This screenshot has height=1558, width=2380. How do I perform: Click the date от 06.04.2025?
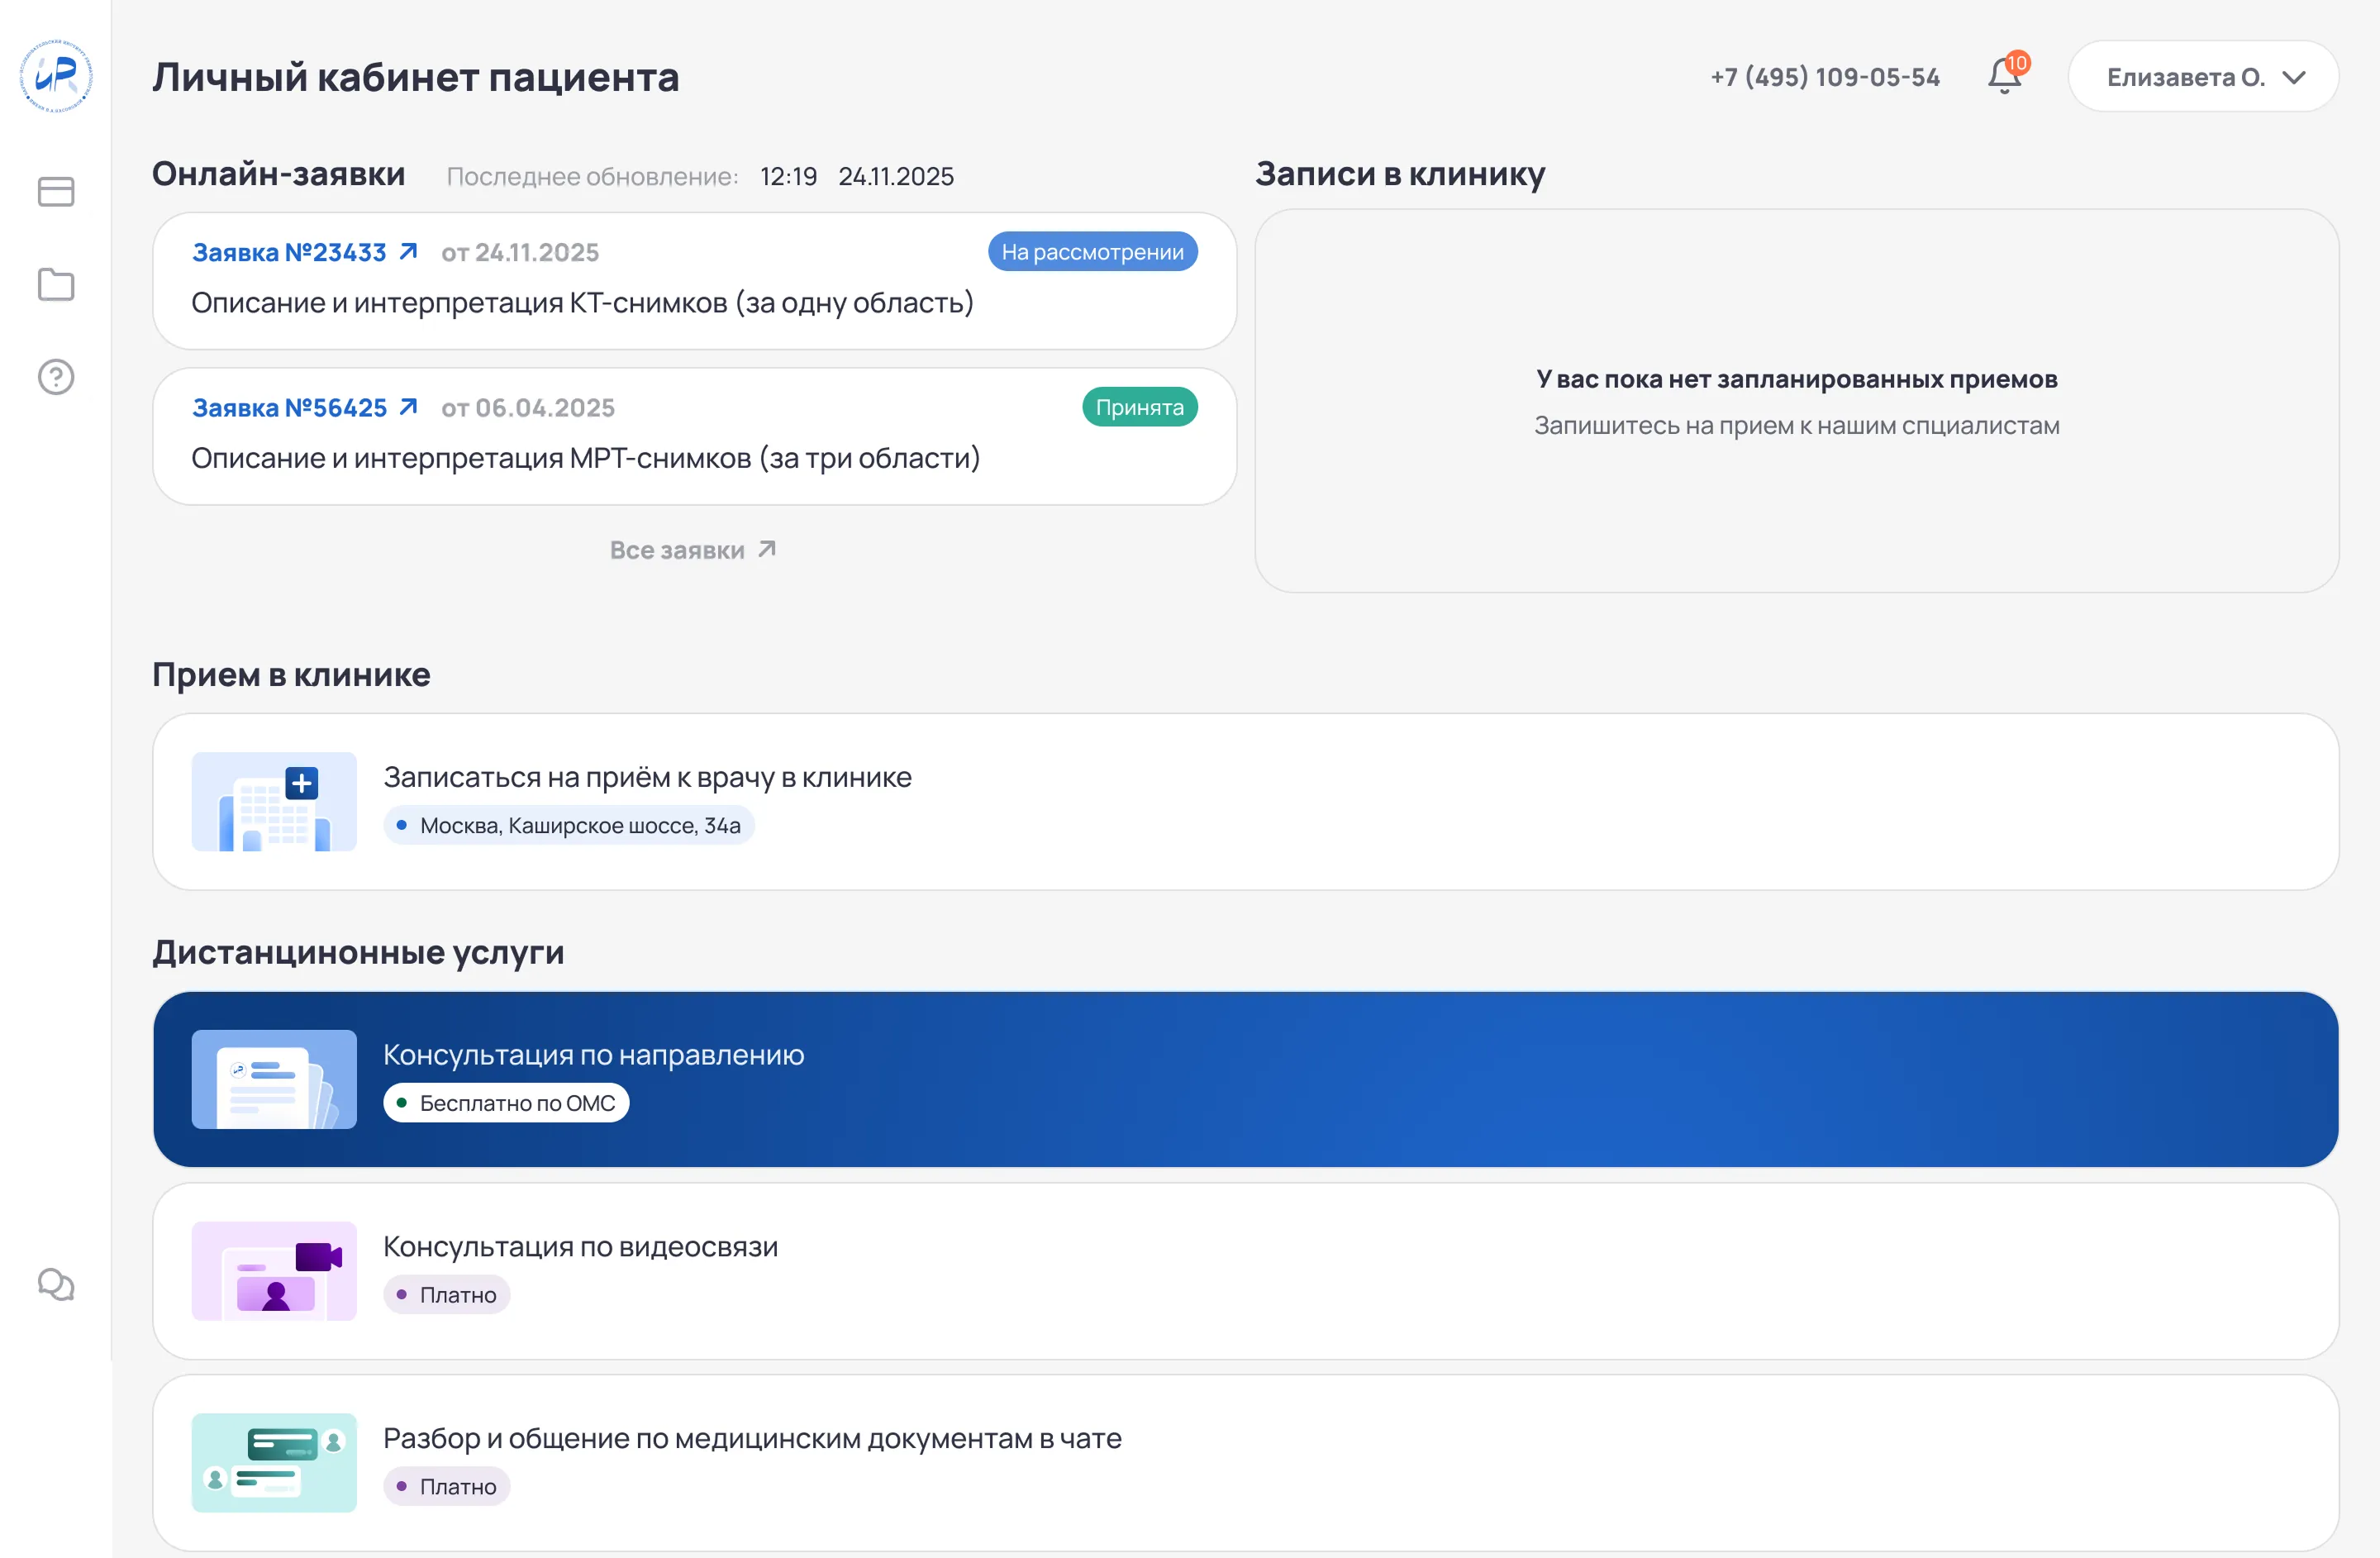point(528,408)
